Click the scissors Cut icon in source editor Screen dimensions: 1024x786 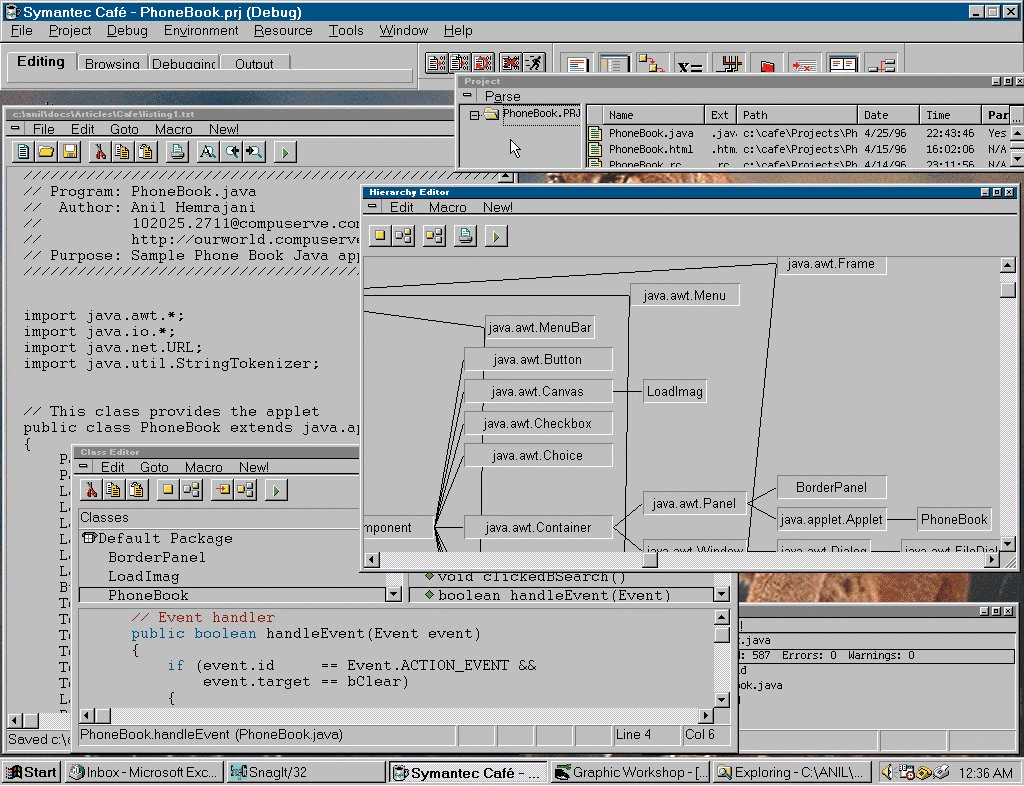coord(99,152)
